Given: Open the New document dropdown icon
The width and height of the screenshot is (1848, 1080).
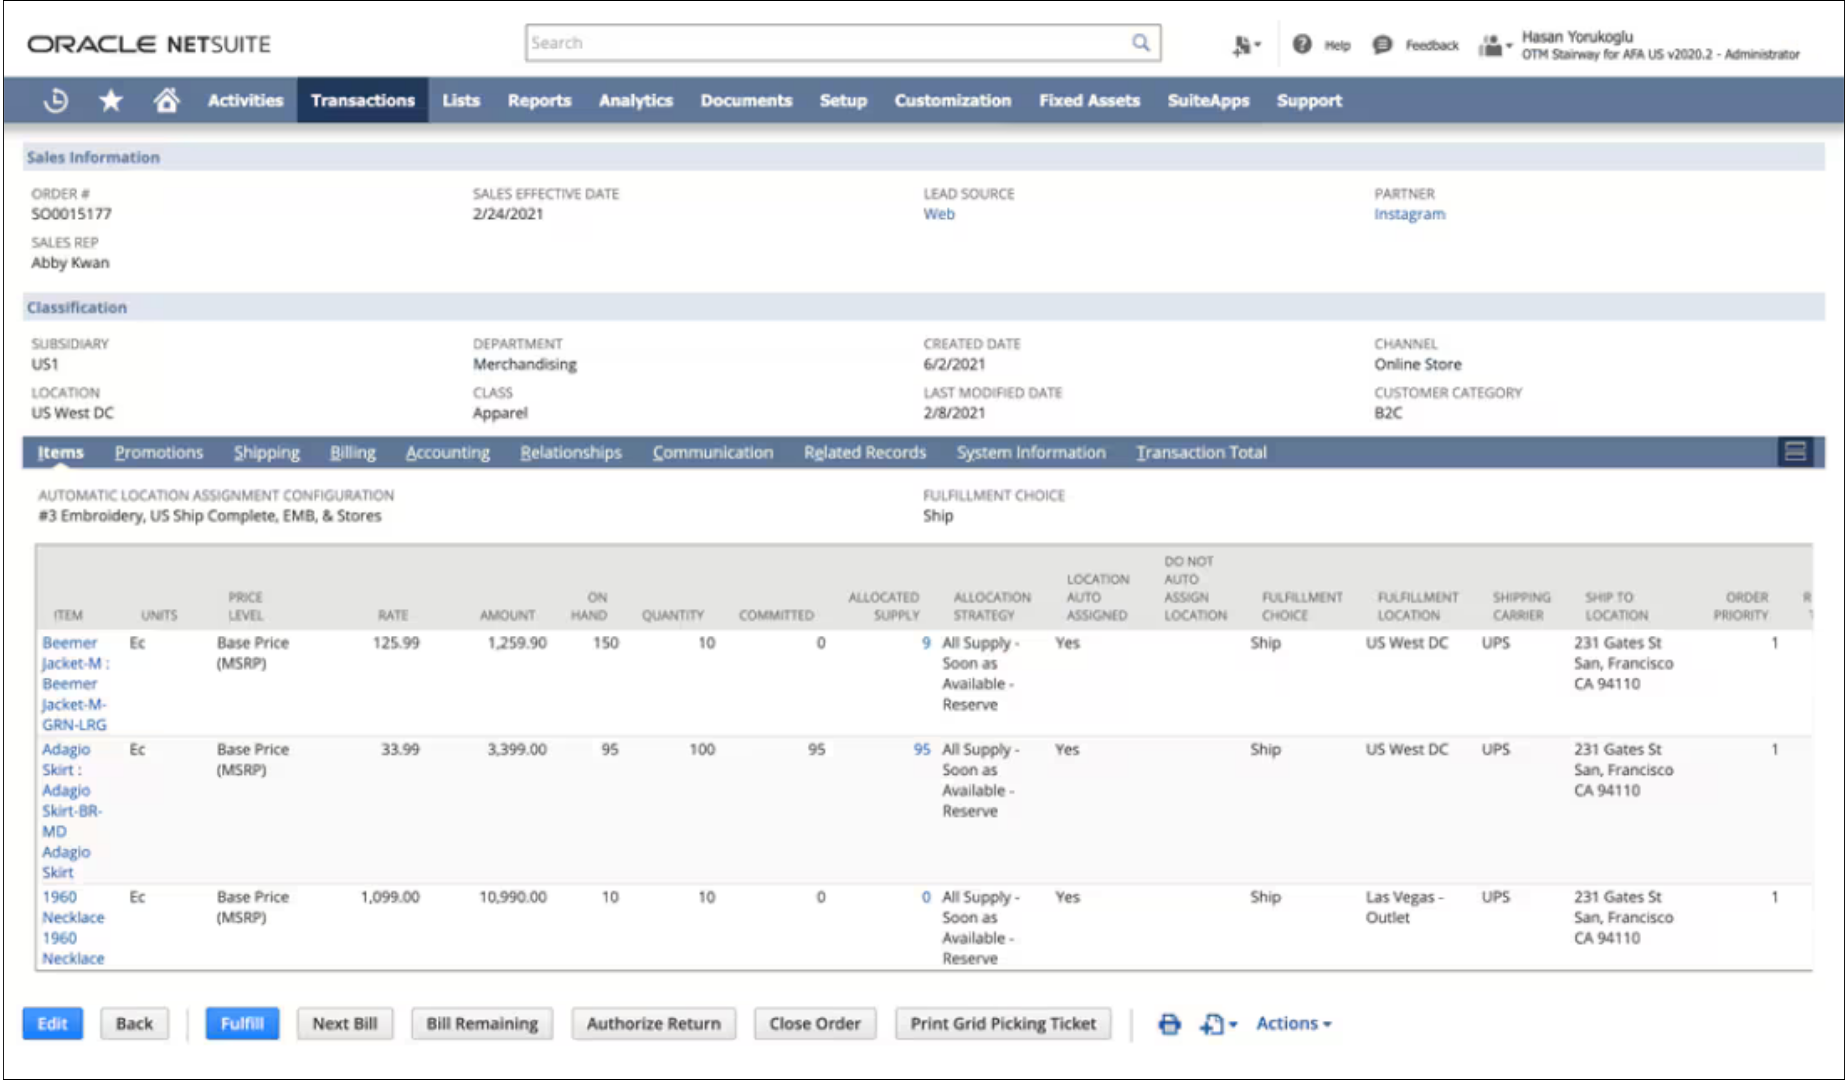Looking at the screenshot, I should click(x=1218, y=1024).
